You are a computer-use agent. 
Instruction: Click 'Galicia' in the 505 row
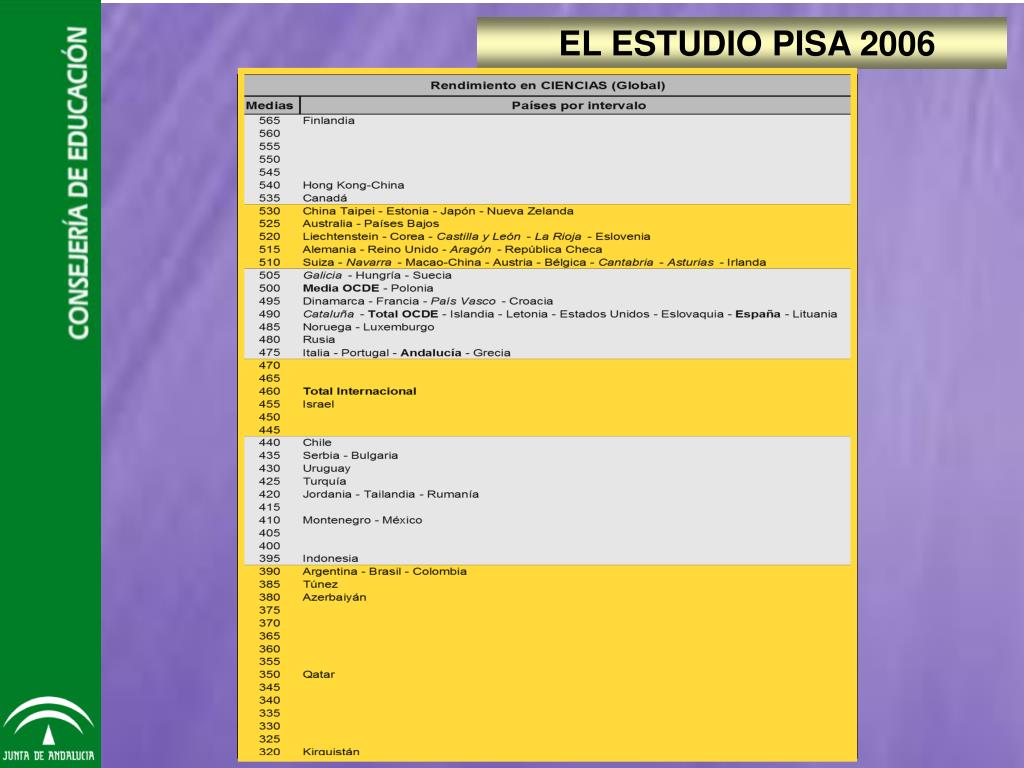(323, 276)
